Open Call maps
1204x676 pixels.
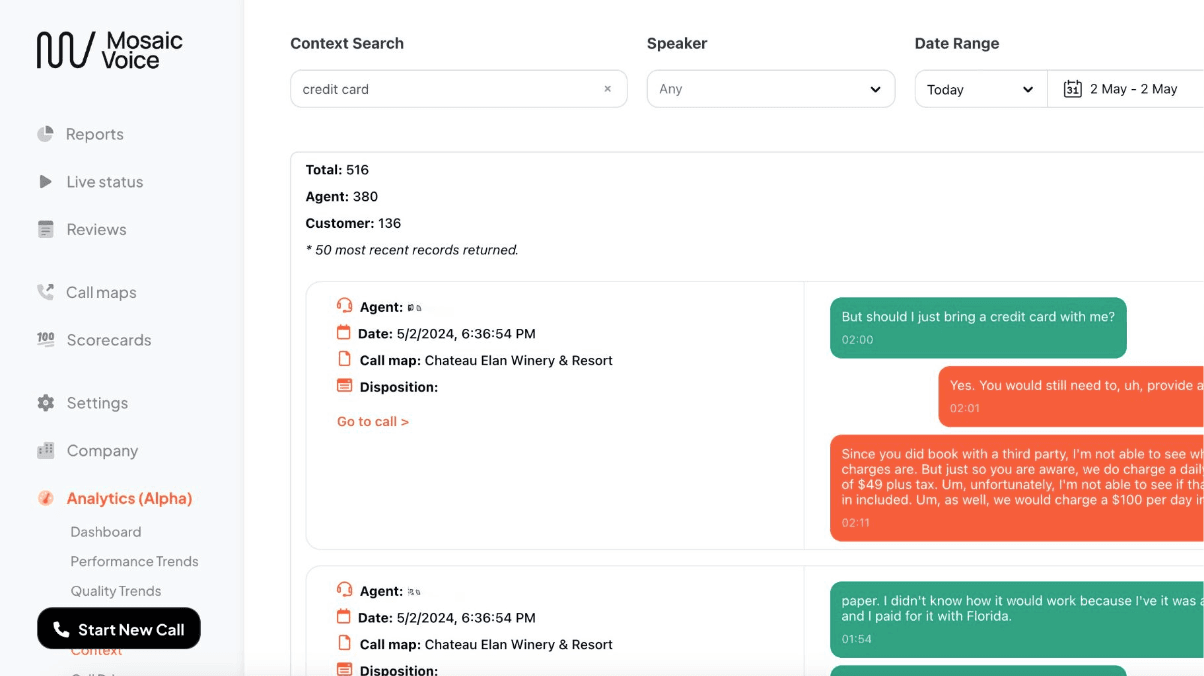tap(101, 292)
